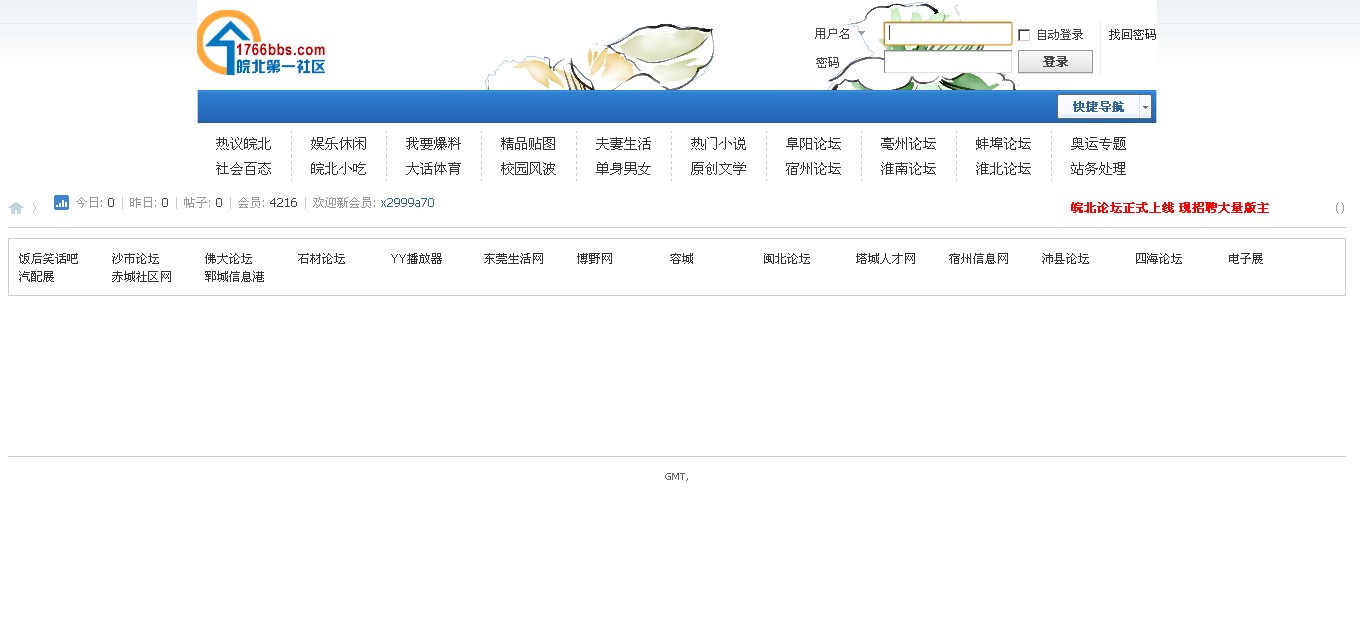1360x639 pixels.
Task: Open friend link 饭后笑话吧
Action: (x=48, y=259)
